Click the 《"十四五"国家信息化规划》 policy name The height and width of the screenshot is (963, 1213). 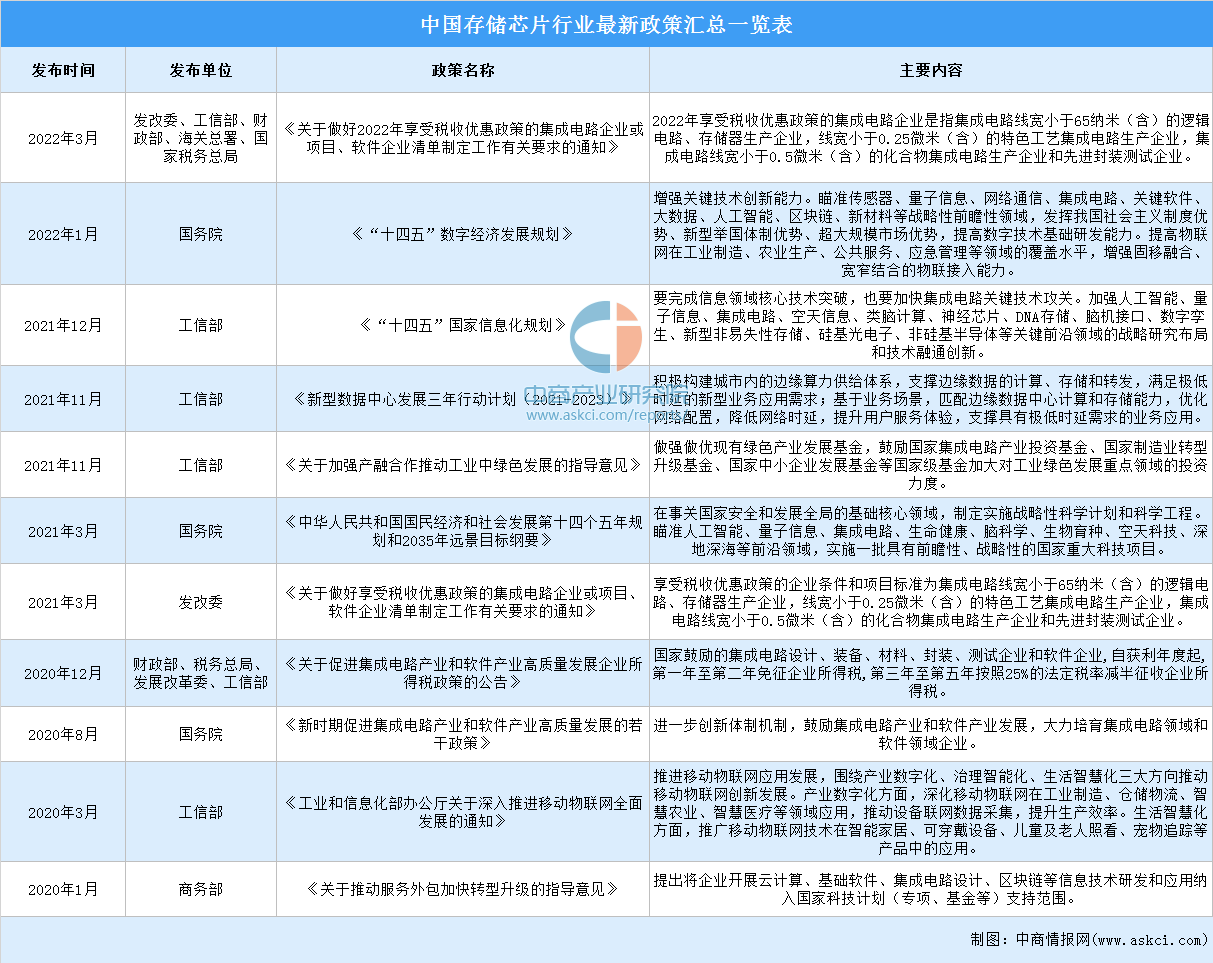[x=462, y=325]
